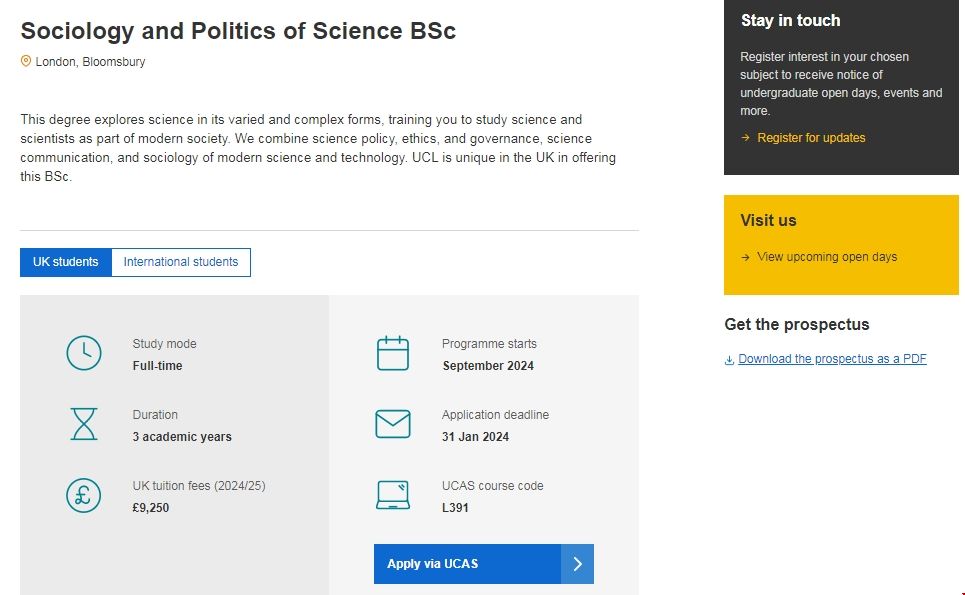Click the arrow icon inside Apply via UCAS
The height and width of the screenshot is (595, 965).
(577, 563)
